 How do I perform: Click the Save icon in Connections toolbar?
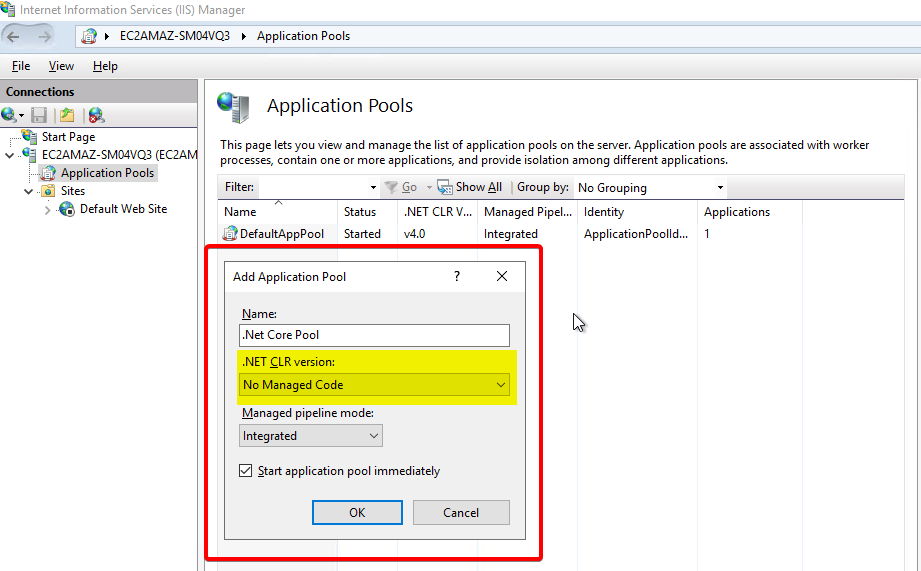(x=39, y=115)
